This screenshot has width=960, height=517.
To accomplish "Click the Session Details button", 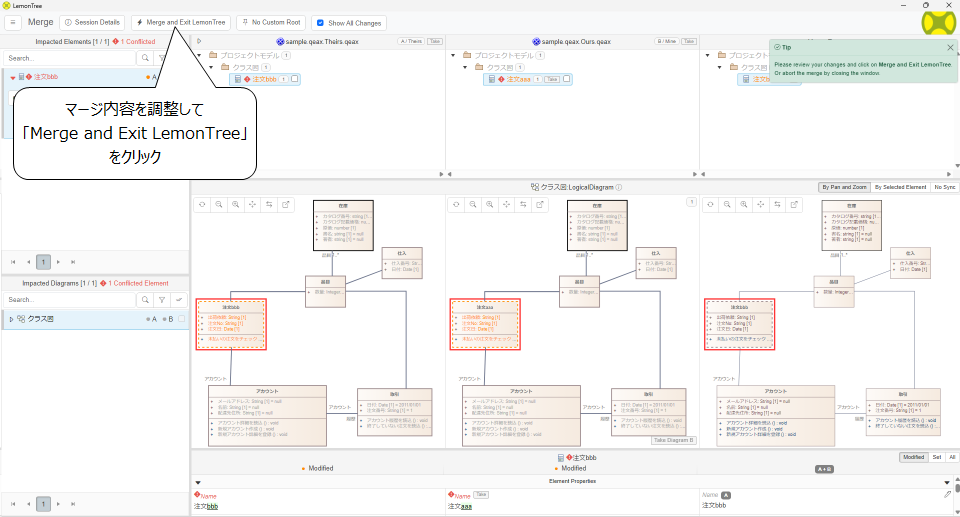I will pyautogui.click(x=92, y=22).
